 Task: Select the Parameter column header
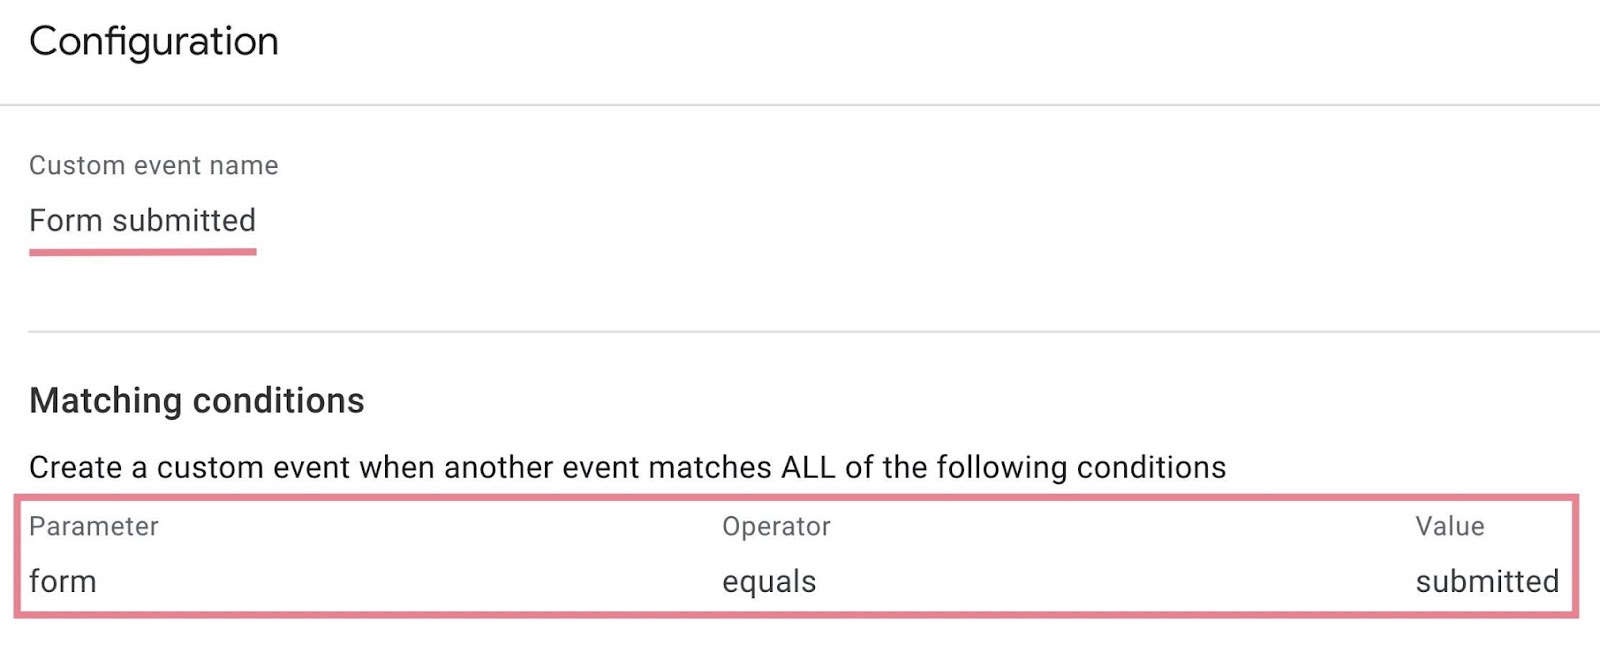click(94, 526)
